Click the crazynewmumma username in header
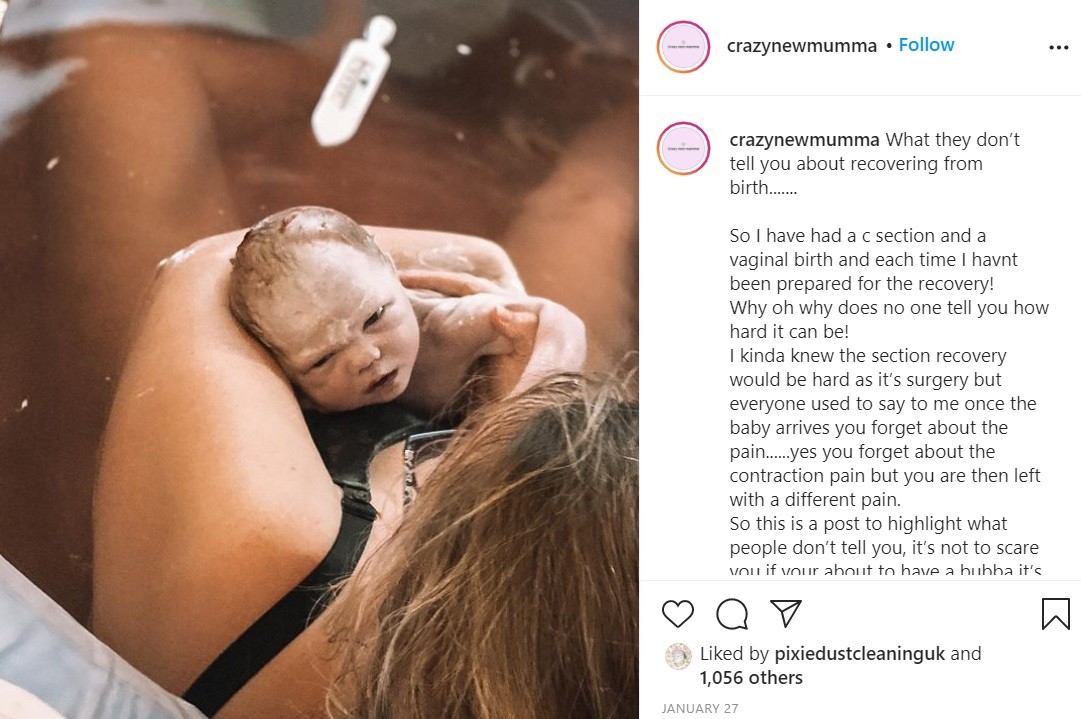The image size is (1081, 719). coord(801,46)
